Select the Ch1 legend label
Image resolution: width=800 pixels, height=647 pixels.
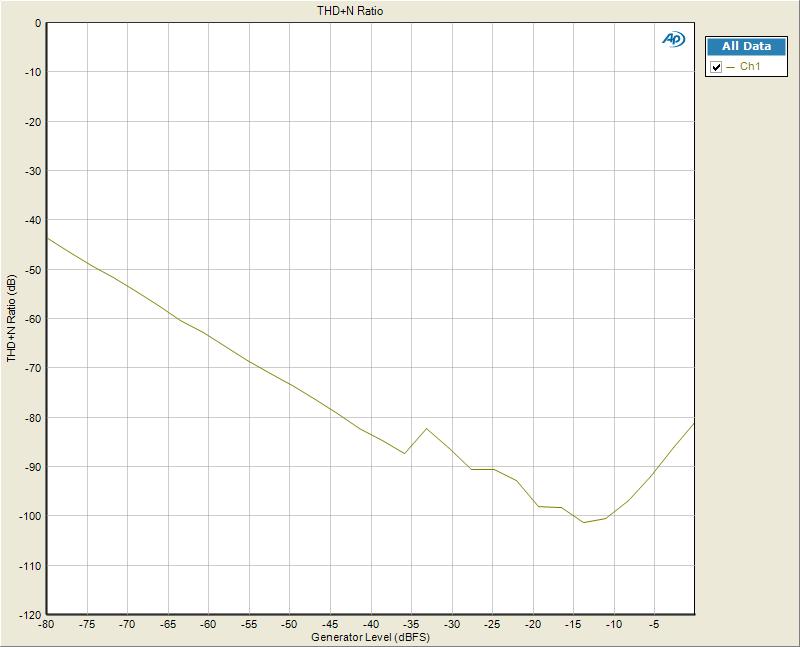pos(750,66)
